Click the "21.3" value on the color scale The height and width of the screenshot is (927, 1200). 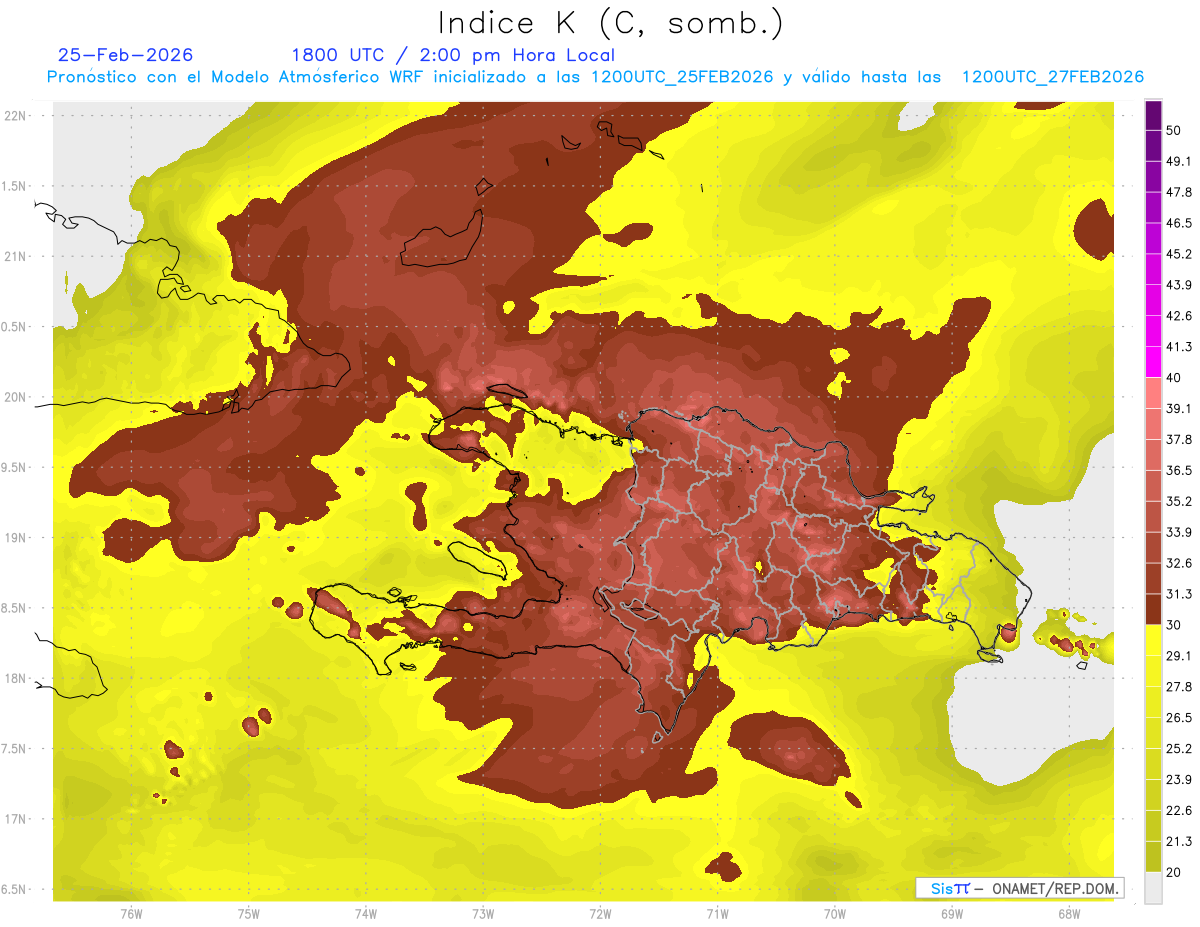(1179, 840)
